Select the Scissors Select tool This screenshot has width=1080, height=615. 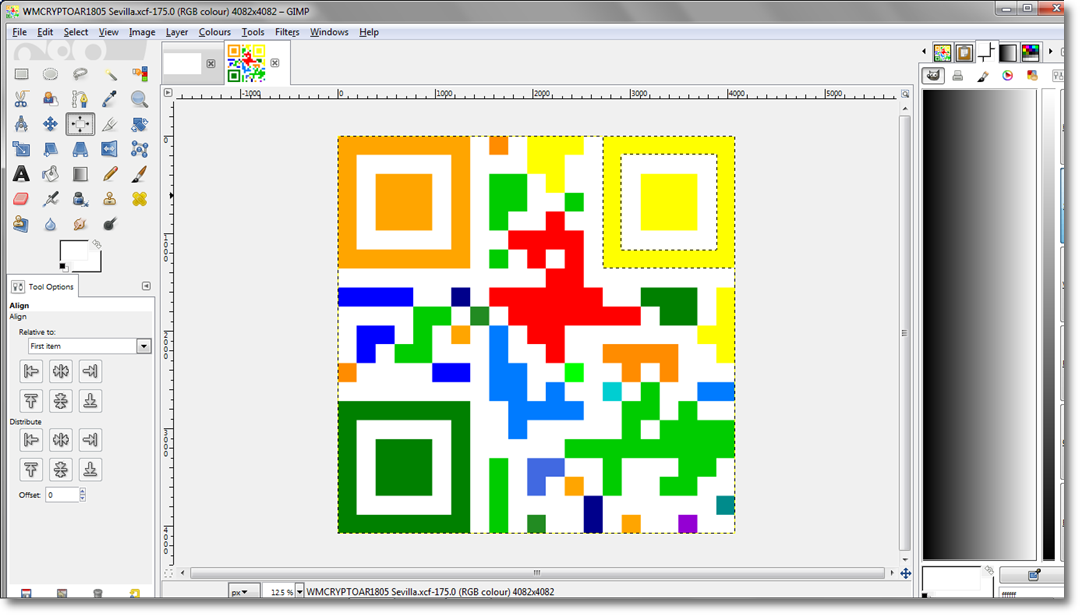point(21,99)
